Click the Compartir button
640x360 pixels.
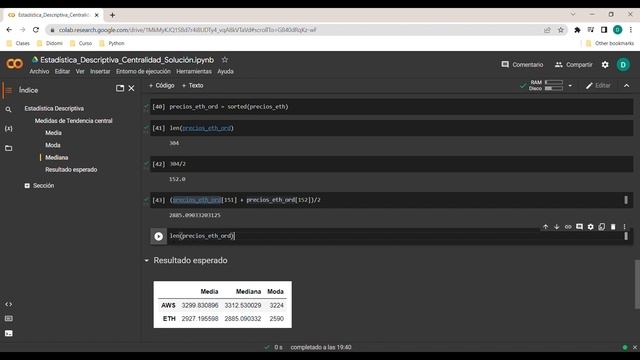tap(573, 64)
